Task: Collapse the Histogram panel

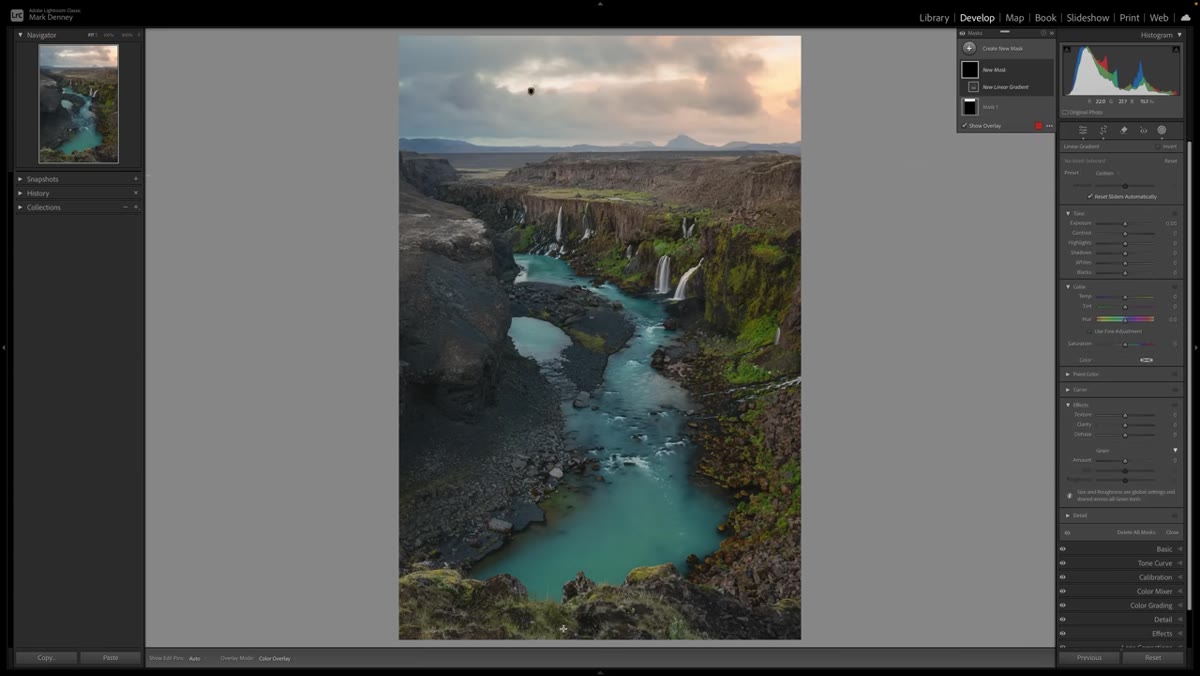Action: (1179, 35)
